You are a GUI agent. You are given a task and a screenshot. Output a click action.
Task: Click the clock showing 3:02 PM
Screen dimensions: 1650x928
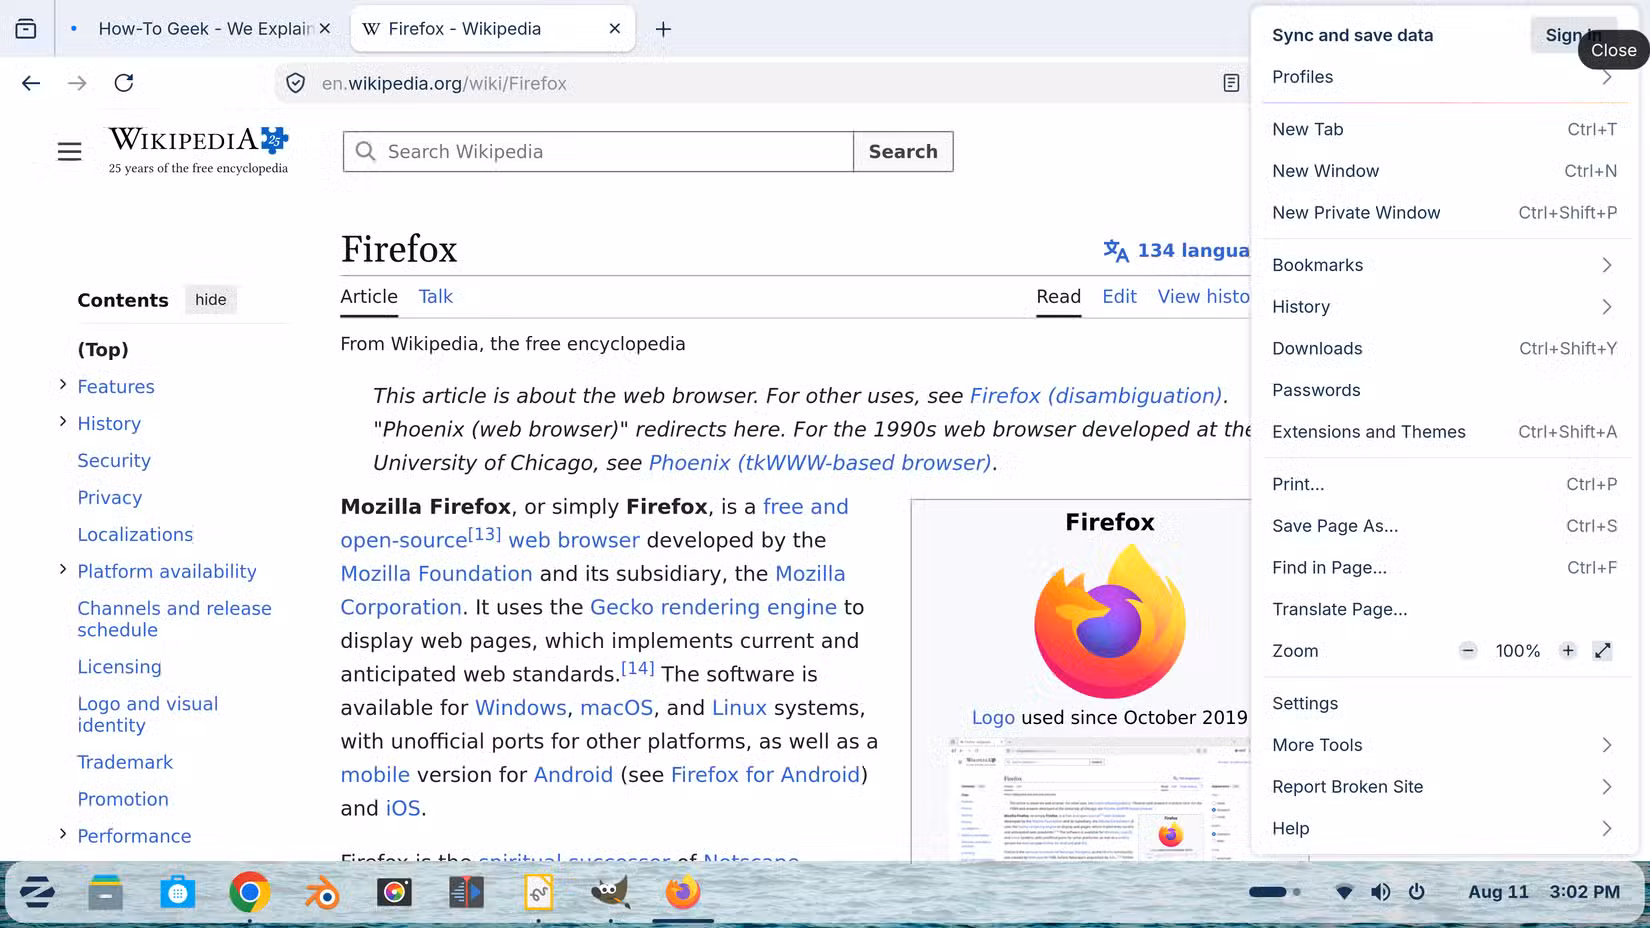[1584, 892]
